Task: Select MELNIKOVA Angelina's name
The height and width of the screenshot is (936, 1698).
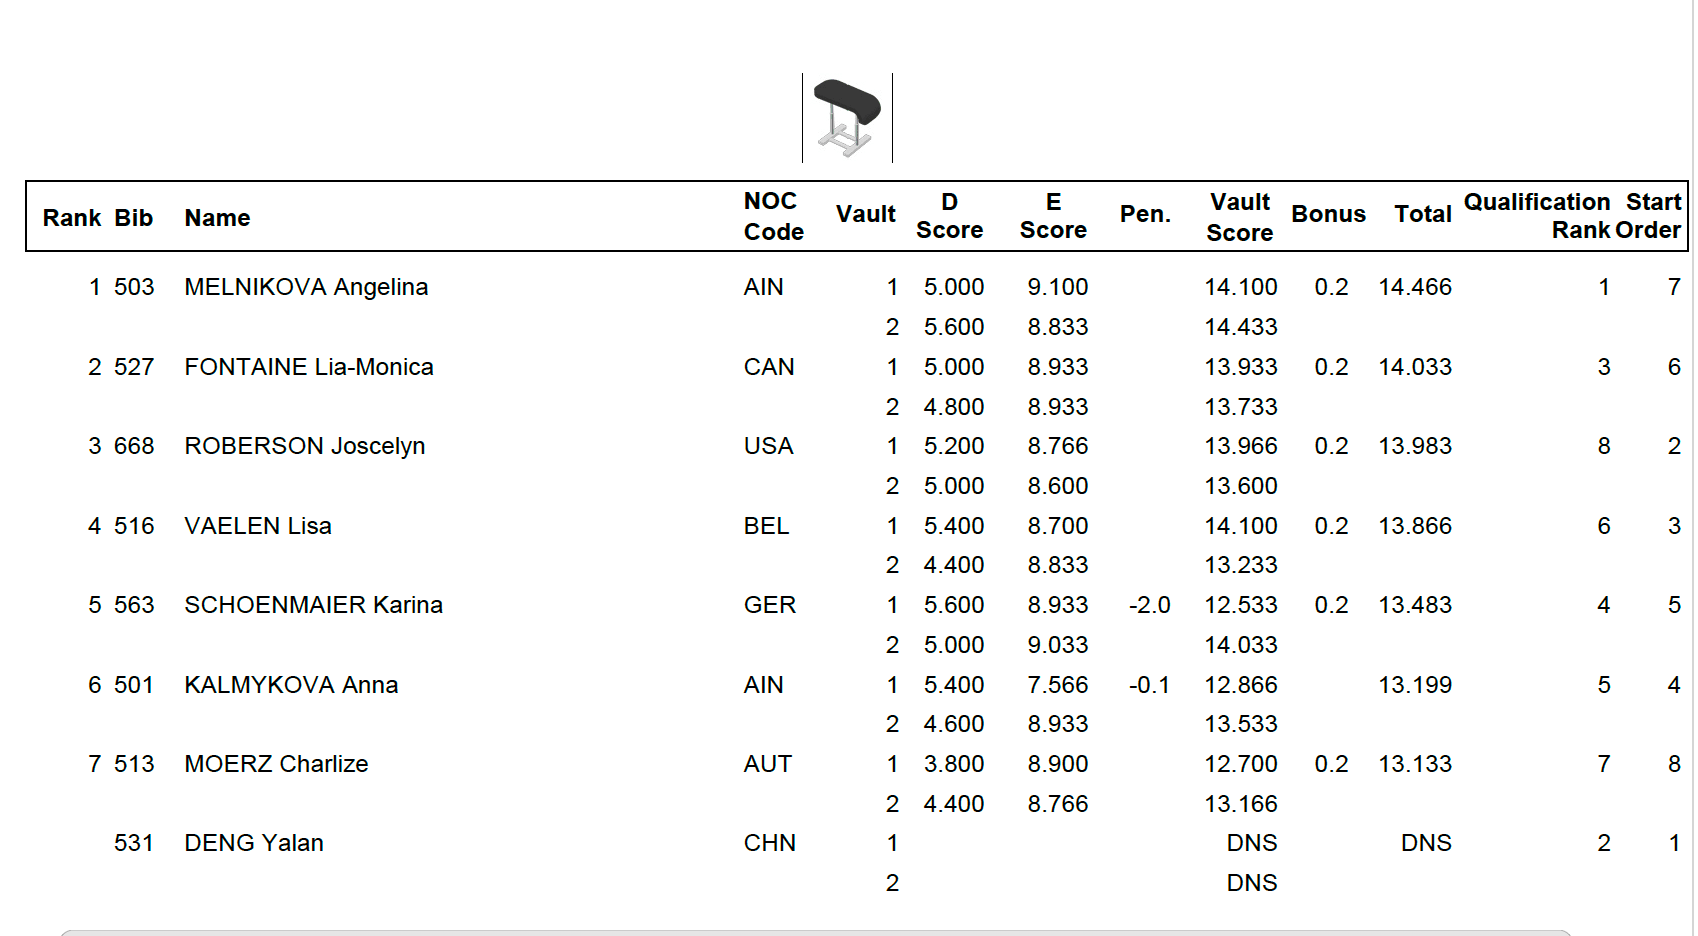Action: pos(306,287)
